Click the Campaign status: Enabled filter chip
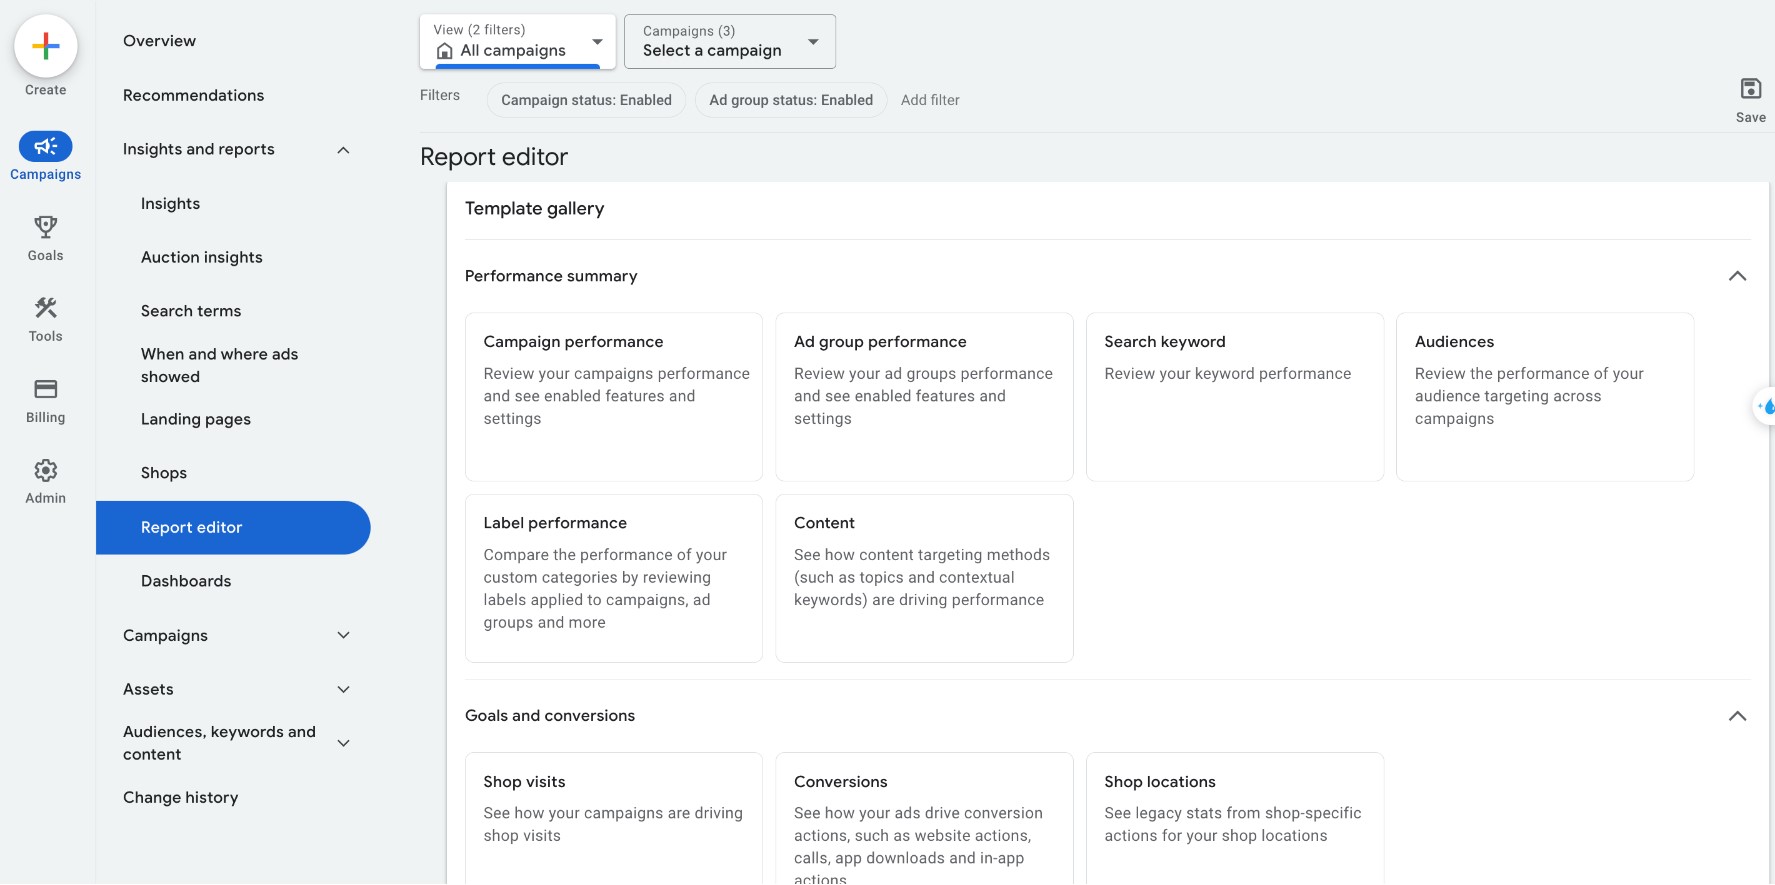The width and height of the screenshot is (1775, 885). coord(586,100)
